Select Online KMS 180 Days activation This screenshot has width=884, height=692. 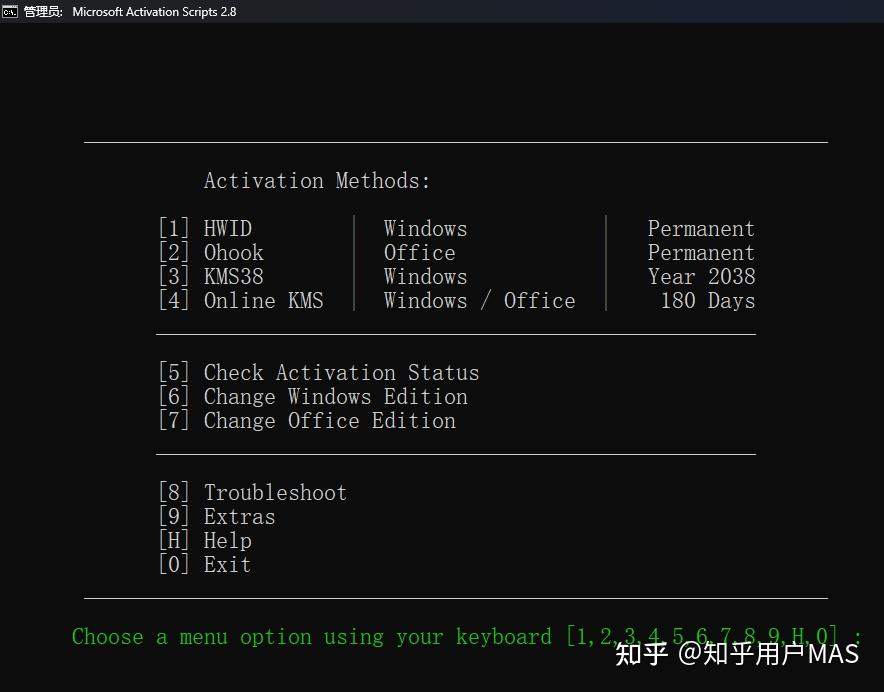pyautogui.click(x=263, y=300)
